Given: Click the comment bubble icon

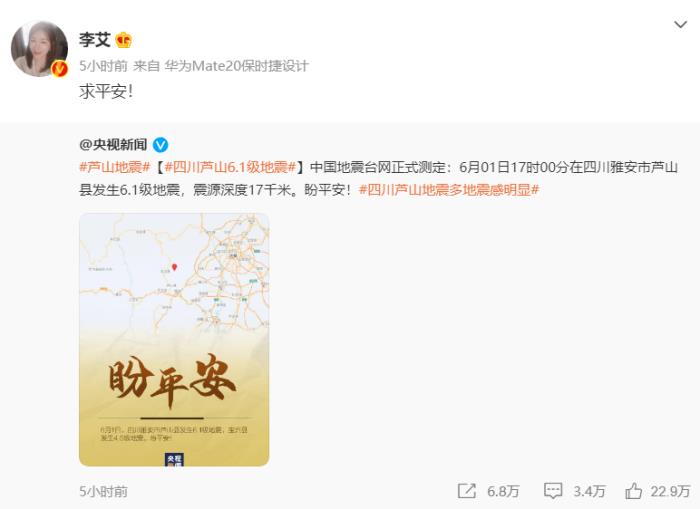Looking at the screenshot, I should 553,491.
